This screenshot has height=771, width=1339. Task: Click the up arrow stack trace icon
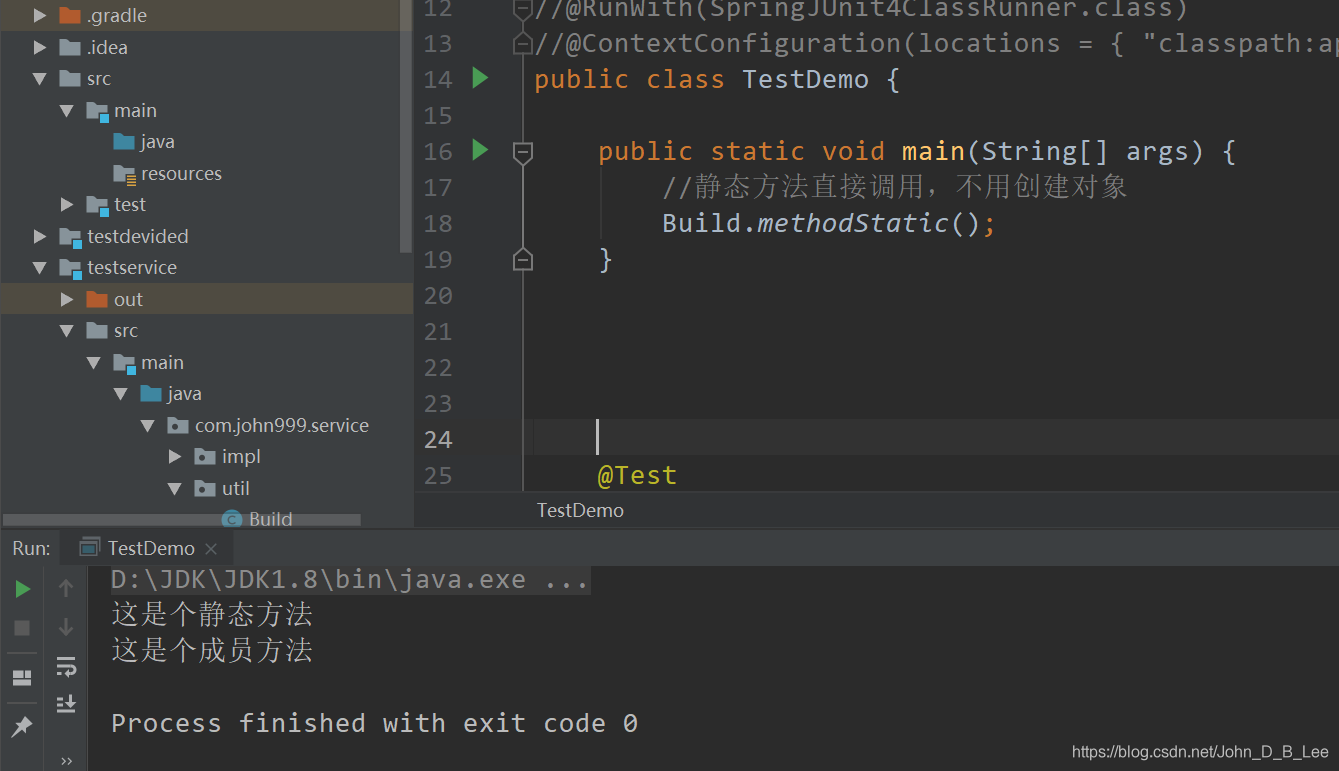coord(66,588)
